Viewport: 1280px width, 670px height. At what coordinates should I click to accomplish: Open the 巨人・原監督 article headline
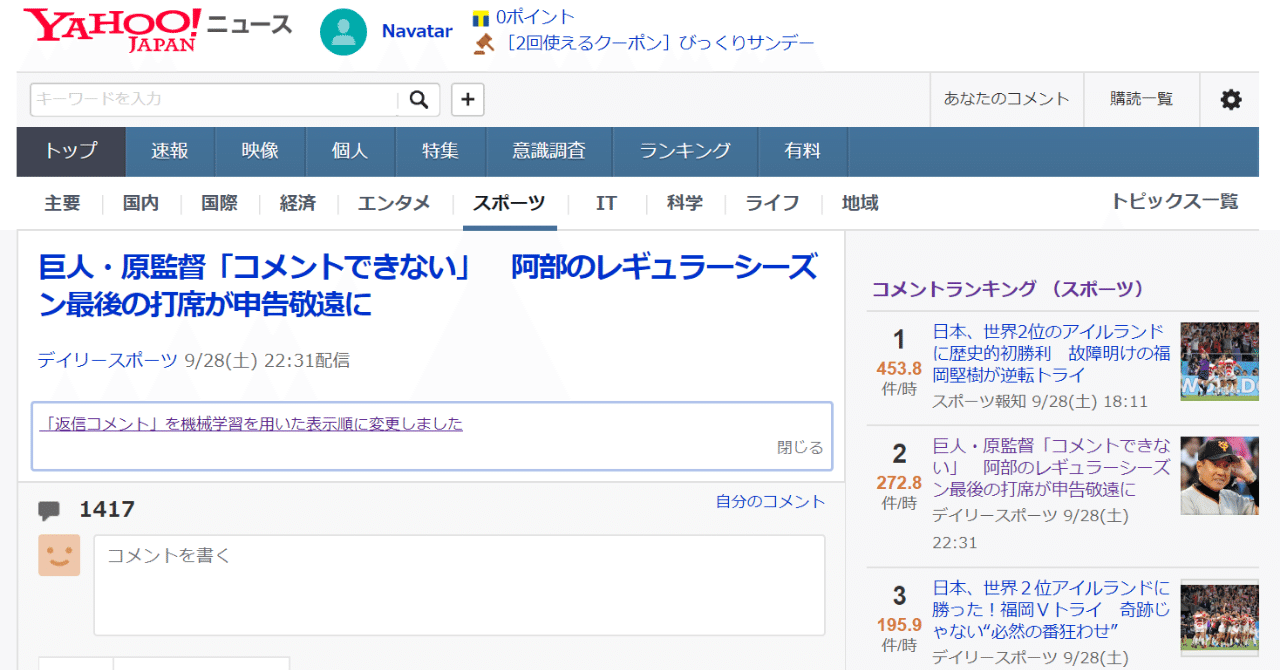point(428,286)
